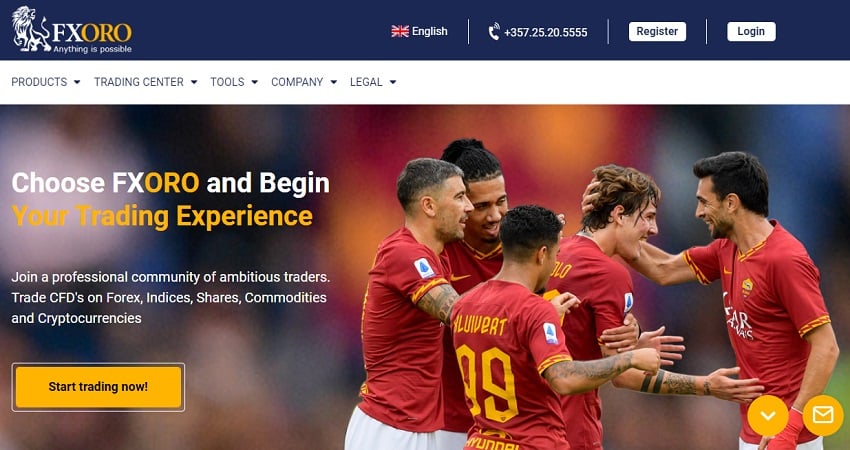Click the orange round chevron-down button
This screenshot has height=450, width=850.
[768, 415]
